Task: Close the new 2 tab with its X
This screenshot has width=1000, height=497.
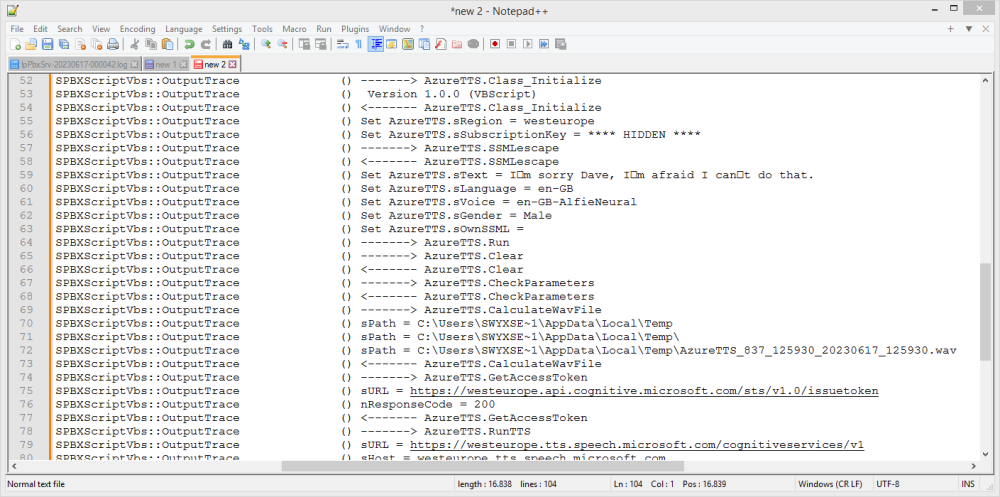Action: pyautogui.click(x=233, y=64)
